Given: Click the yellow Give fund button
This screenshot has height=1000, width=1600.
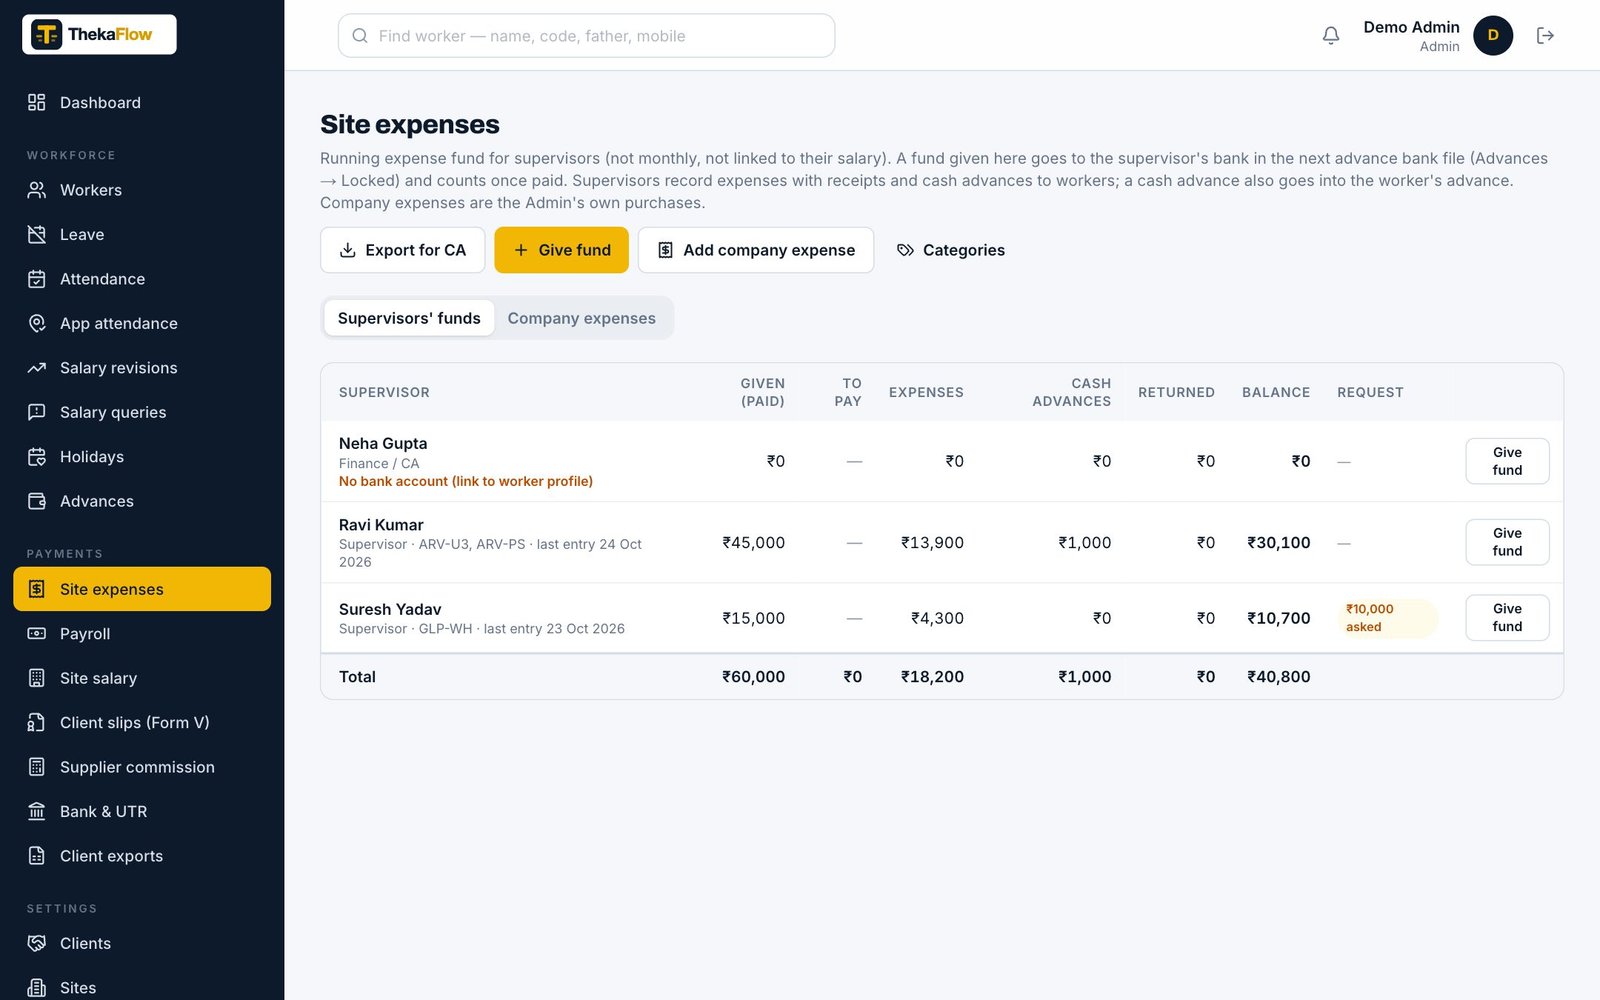Looking at the screenshot, I should point(561,250).
